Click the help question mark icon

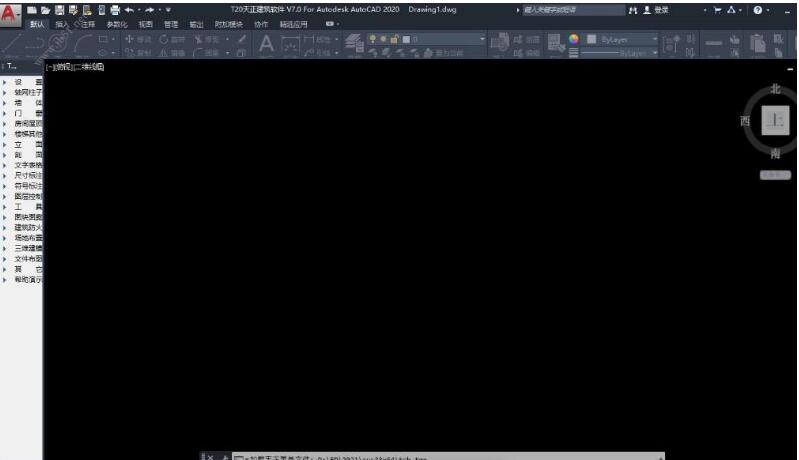tap(757, 9)
